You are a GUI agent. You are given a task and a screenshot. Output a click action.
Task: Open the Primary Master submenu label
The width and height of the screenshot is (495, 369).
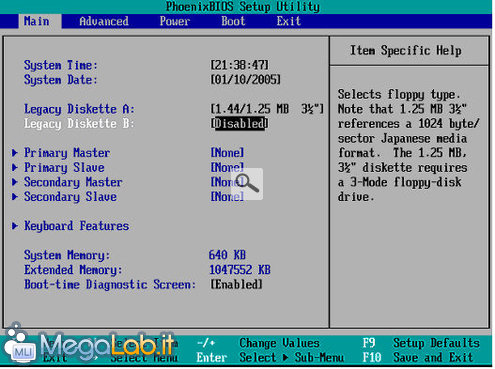pyautogui.click(x=67, y=153)
